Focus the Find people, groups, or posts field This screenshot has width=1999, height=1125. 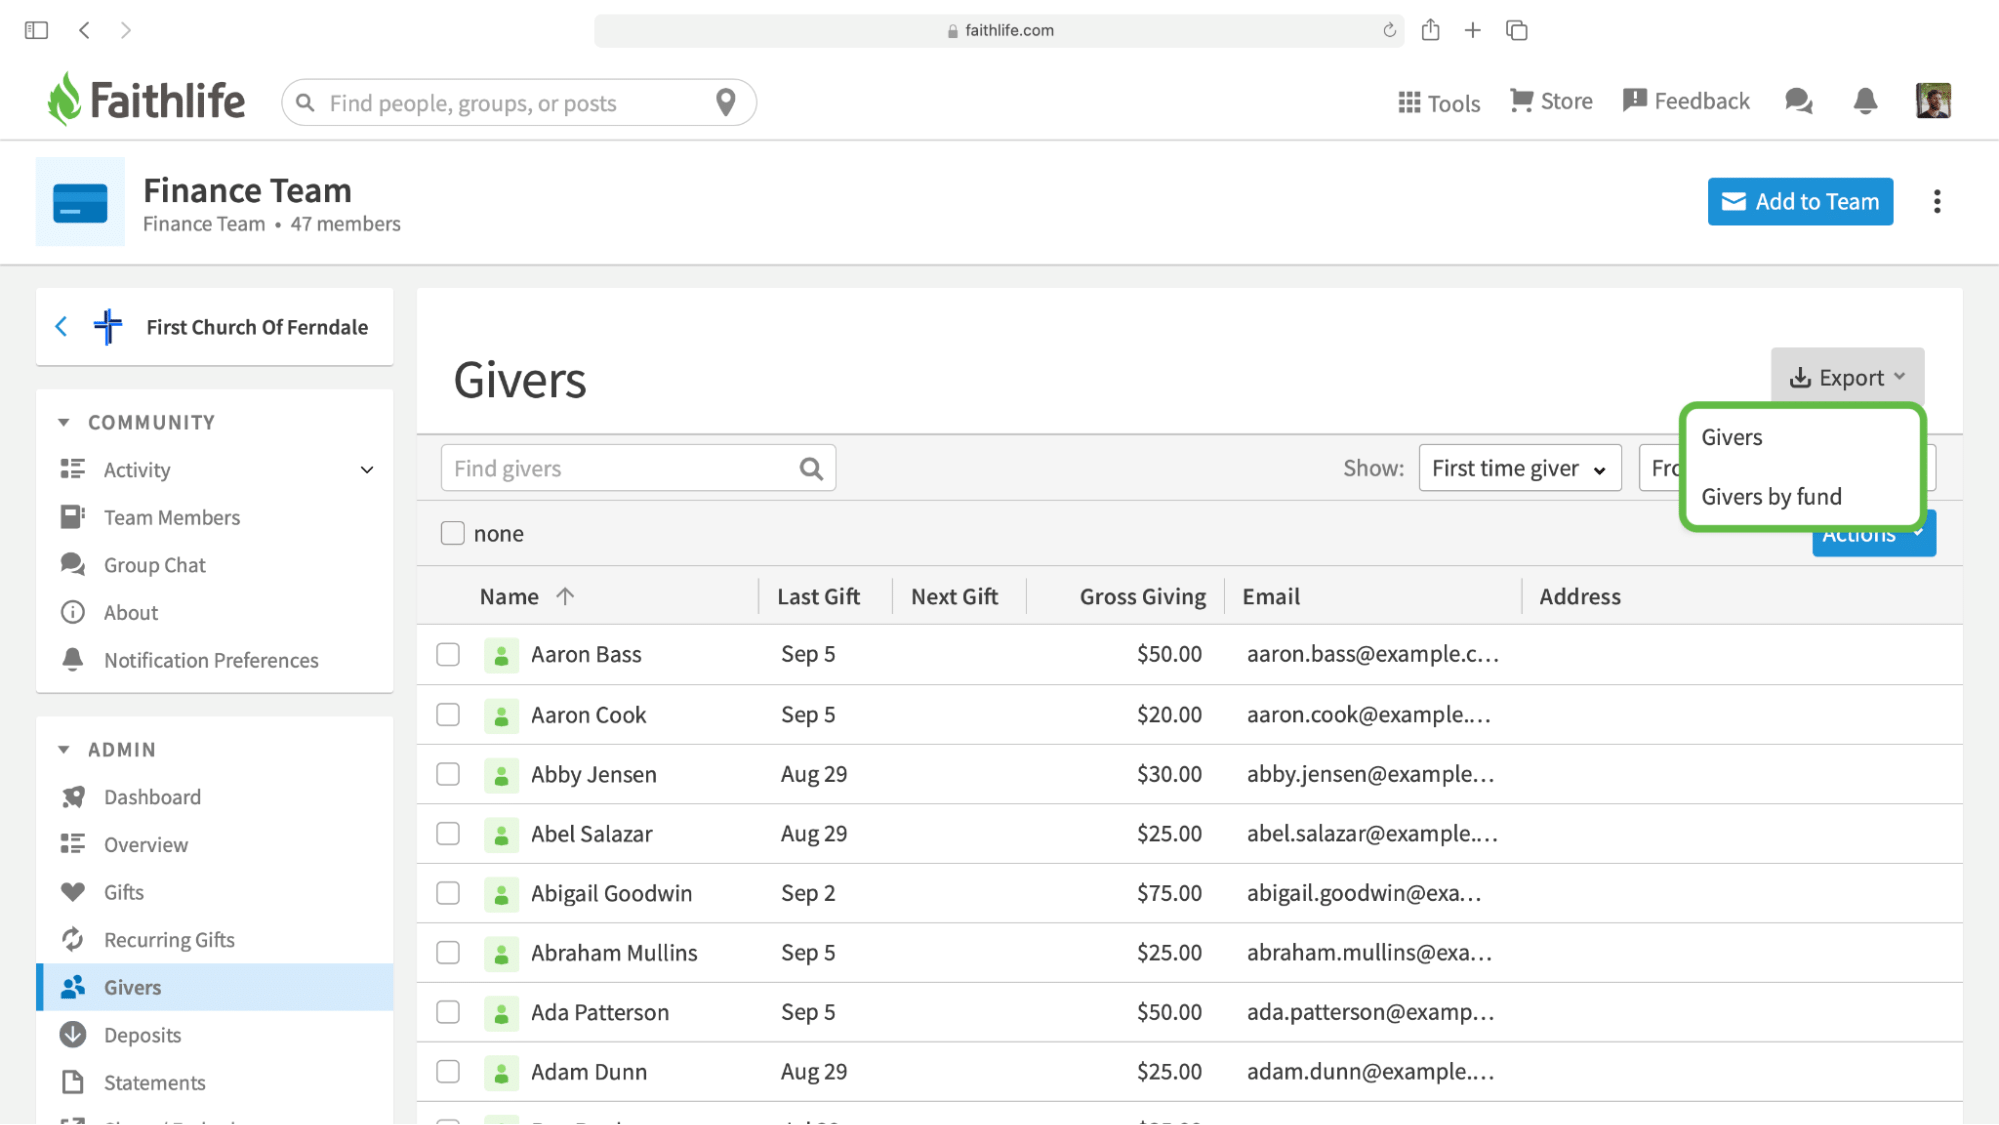519,102
